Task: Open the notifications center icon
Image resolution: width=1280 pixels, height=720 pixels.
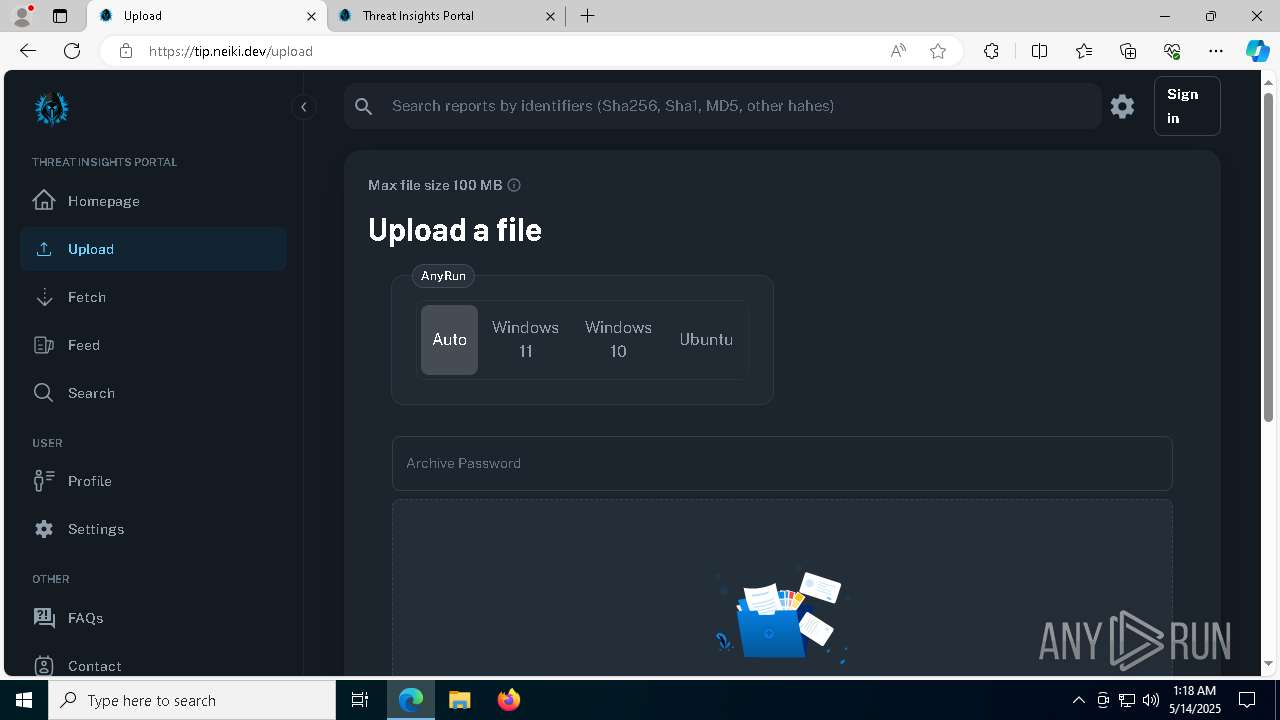Action: [x=1247, y=700]
